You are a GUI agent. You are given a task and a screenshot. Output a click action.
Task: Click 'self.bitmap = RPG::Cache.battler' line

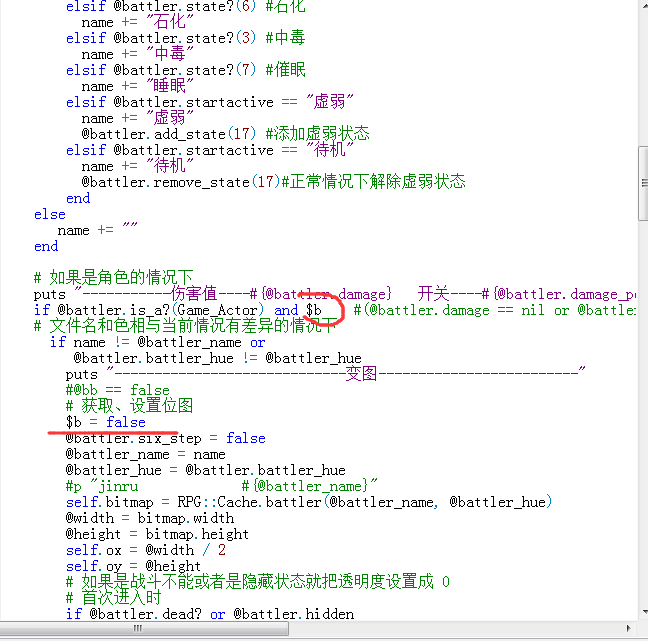pos(309,502)
